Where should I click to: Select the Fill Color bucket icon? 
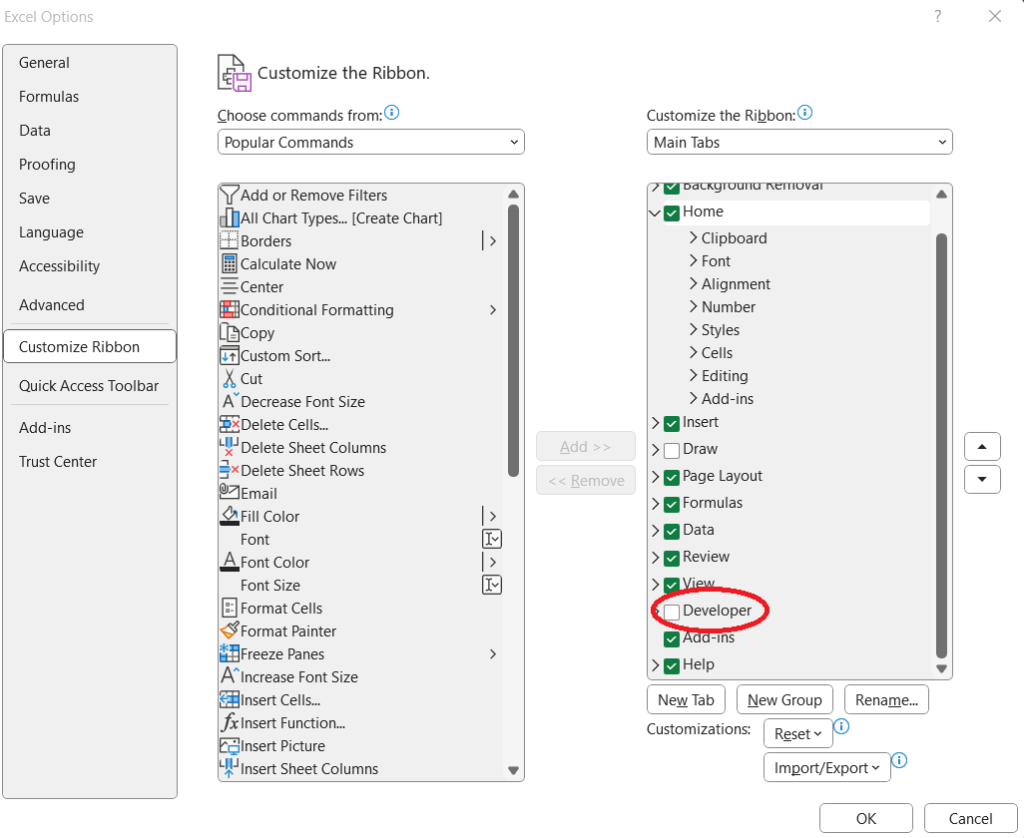[x=229, y=516]
